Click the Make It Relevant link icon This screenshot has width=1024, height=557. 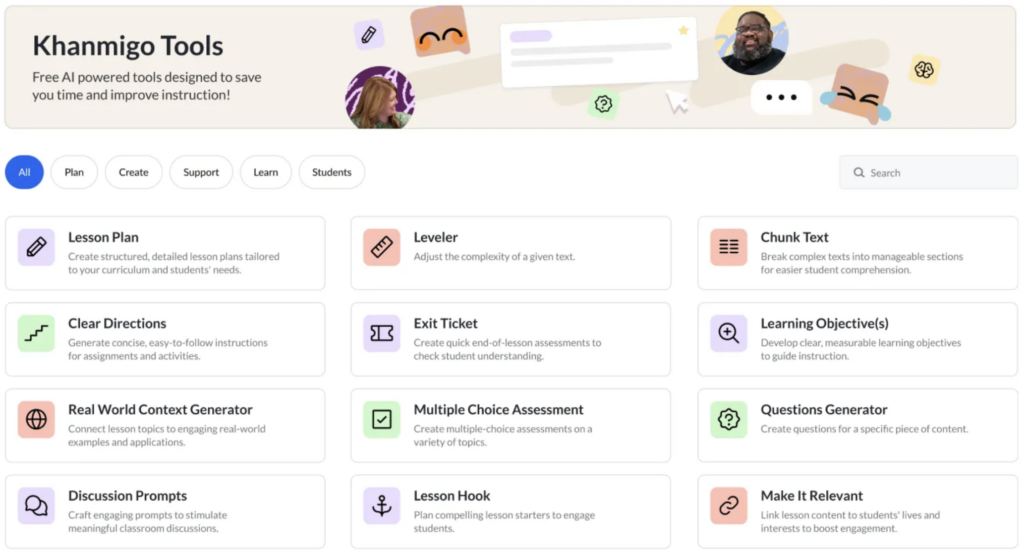(729, 506)
